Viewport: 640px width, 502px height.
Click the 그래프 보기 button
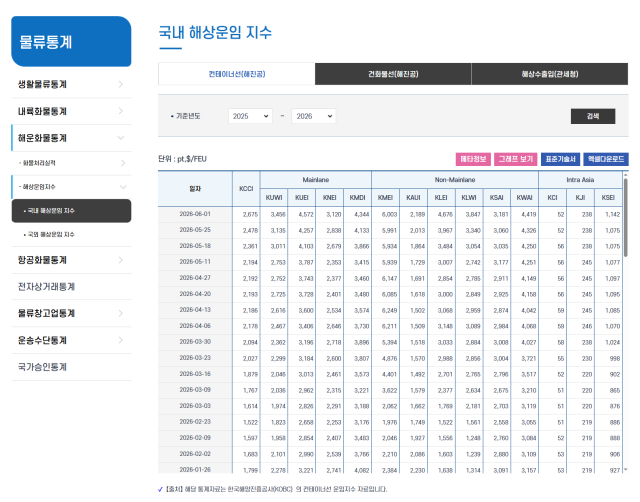click(516, 159)
